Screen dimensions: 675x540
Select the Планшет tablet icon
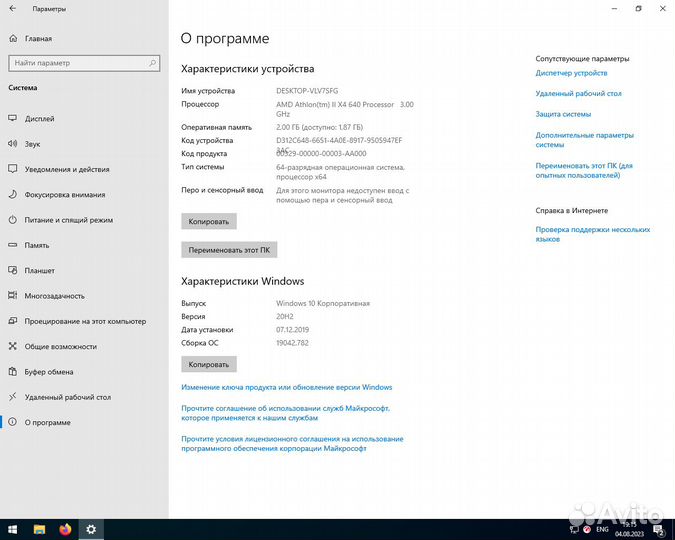point(13,270)
